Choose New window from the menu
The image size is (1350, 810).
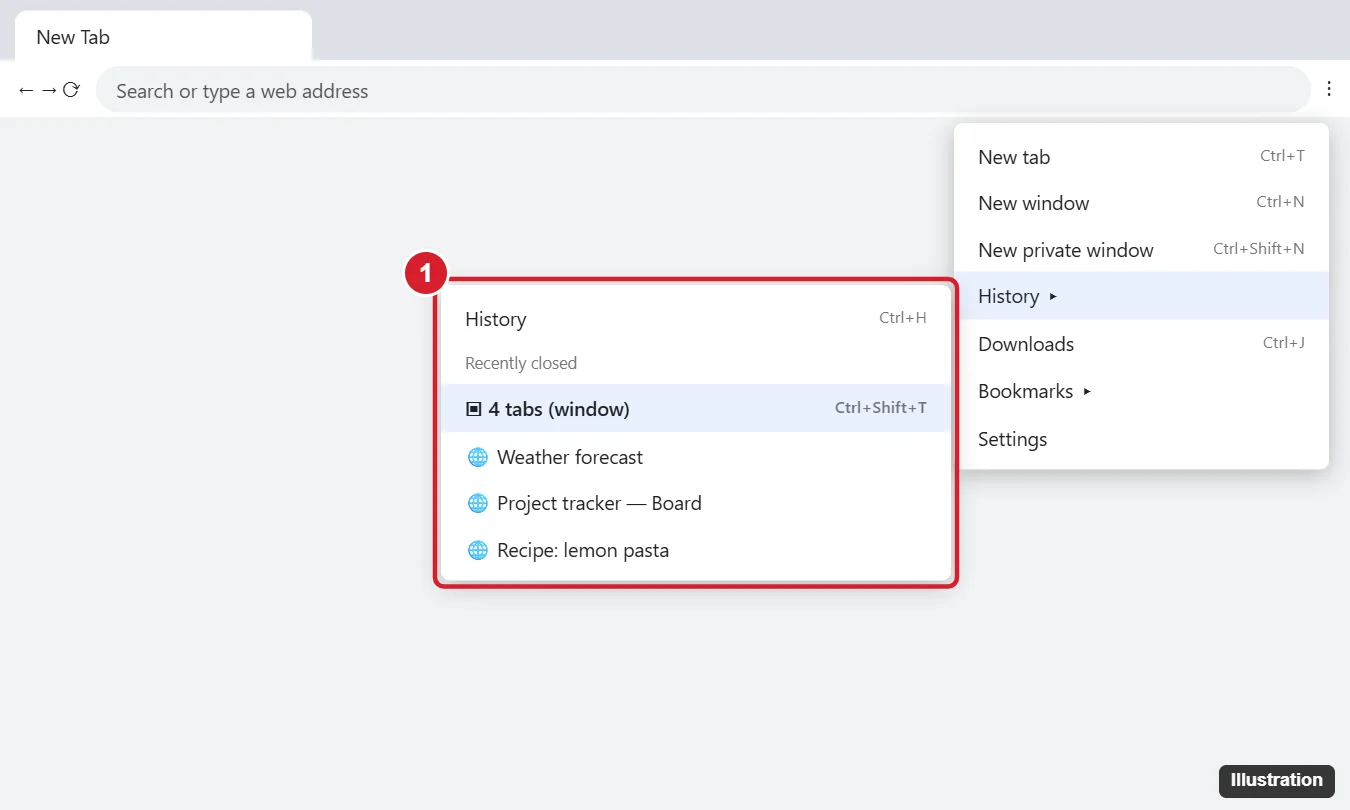point(1141,203)
